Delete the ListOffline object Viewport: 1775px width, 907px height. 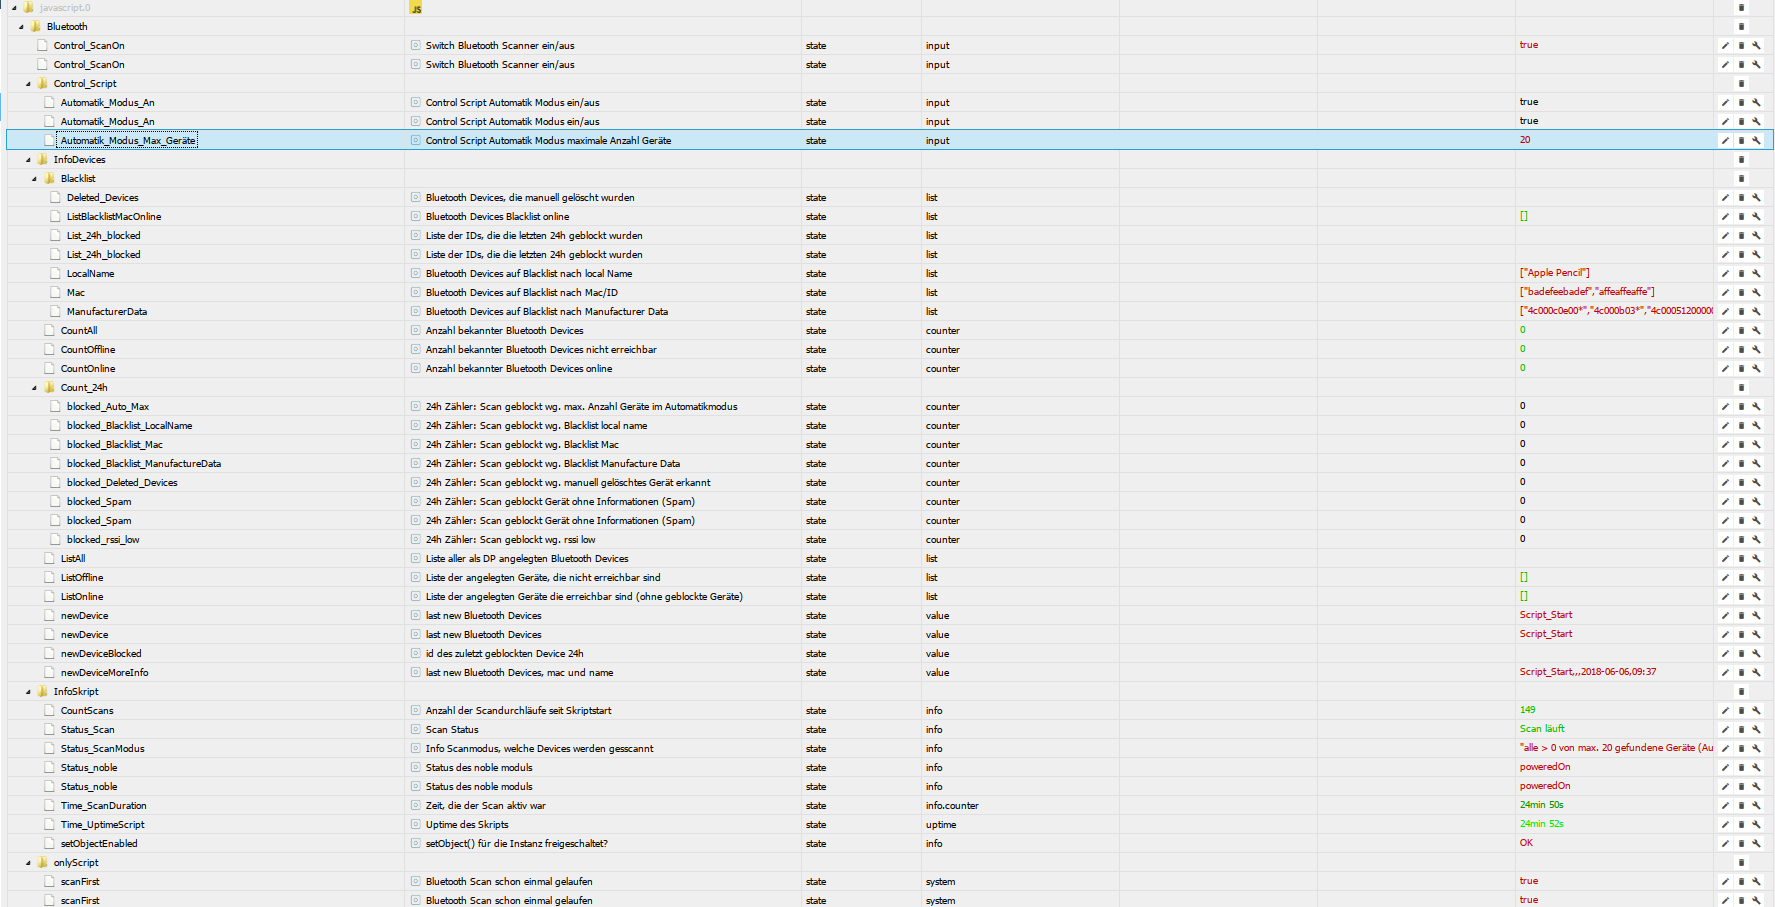pyautogui.click(x=1741, y=578)
